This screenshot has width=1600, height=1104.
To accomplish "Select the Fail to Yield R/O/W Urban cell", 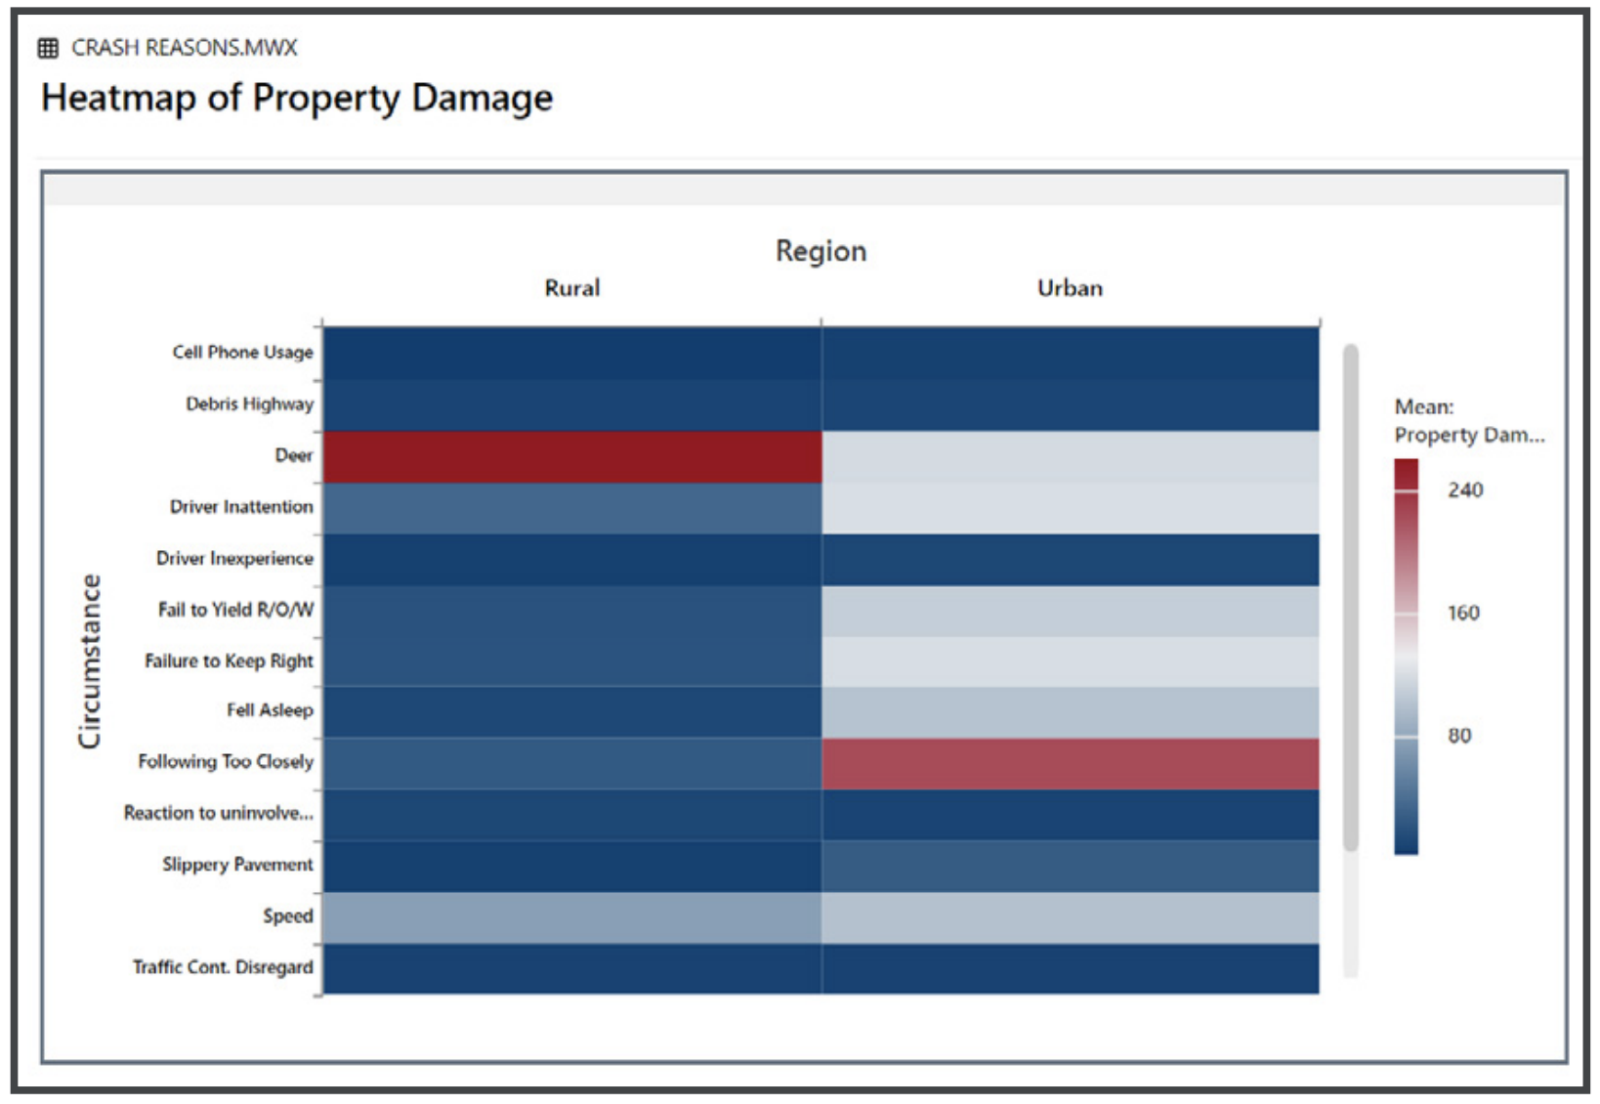I will [x=1070, y=611].
